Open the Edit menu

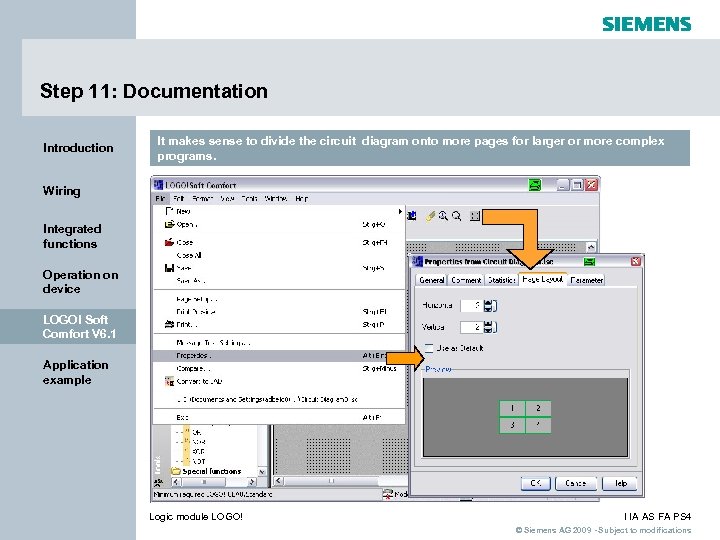179,198
